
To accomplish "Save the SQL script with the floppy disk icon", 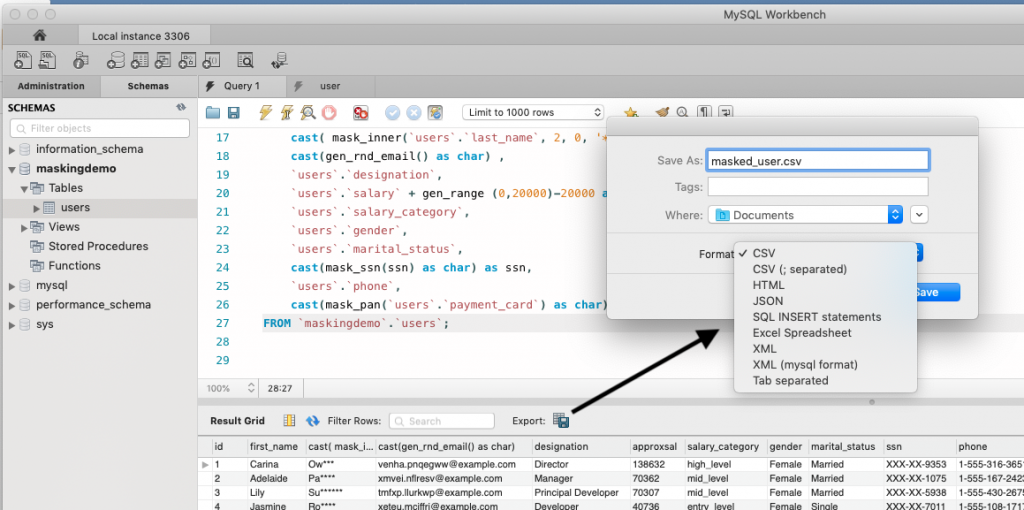I will (x=233, y=113).
